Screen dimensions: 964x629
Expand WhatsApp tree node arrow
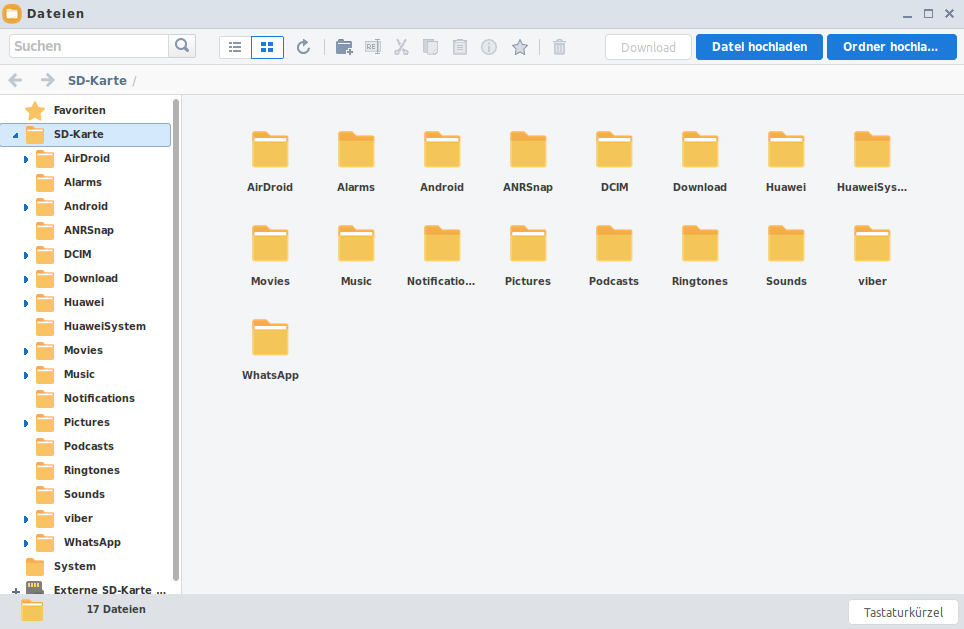[26, 542]
